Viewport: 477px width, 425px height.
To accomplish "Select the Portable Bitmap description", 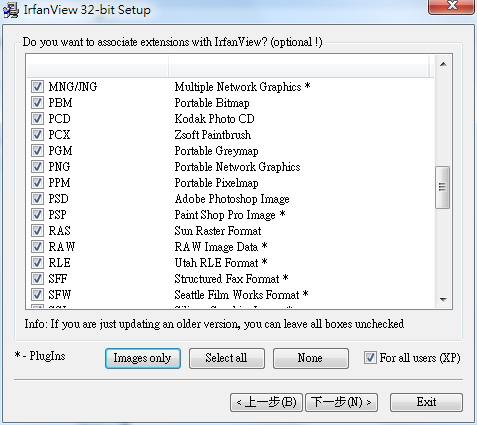I will pyautogui.click(x=212, y=103).
